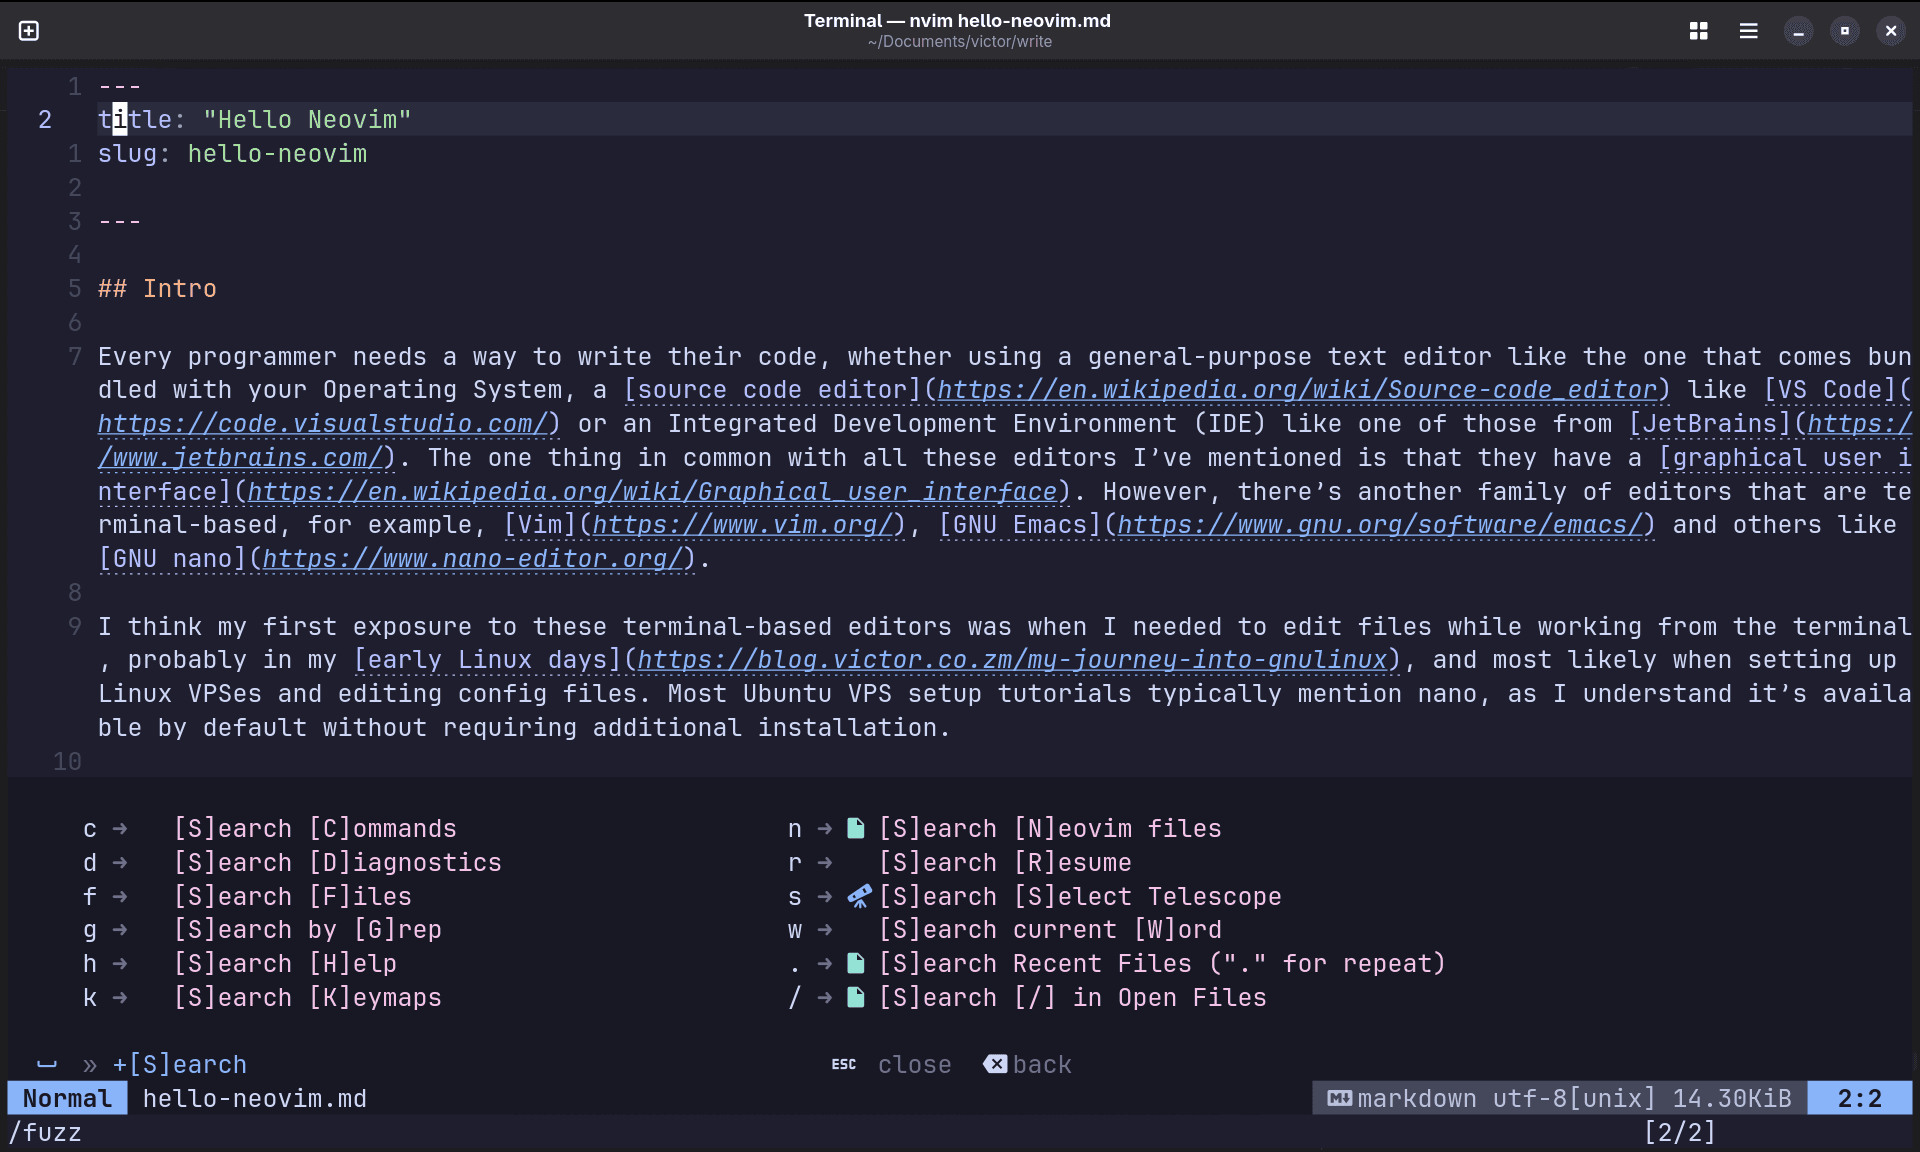Click the file icon beside Search Recent Files
The width and height of the screenshot is (1920, 1152).
pyautogui.click(x=856, y=963)
